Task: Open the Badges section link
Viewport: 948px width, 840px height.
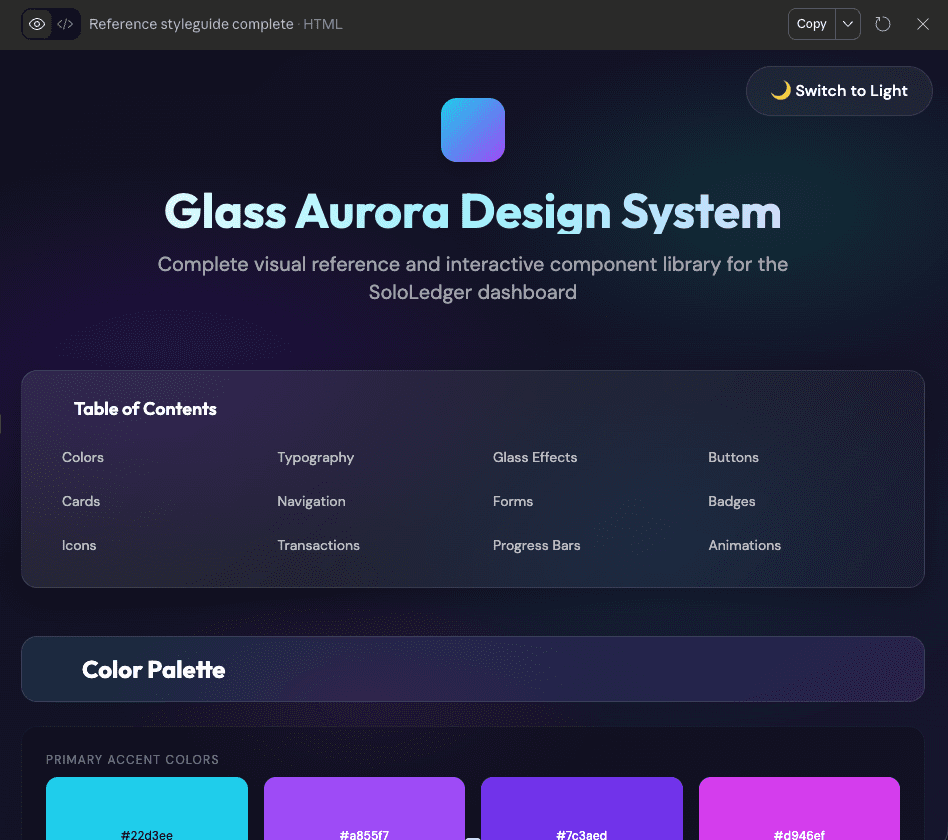Action: coord(731,501)
